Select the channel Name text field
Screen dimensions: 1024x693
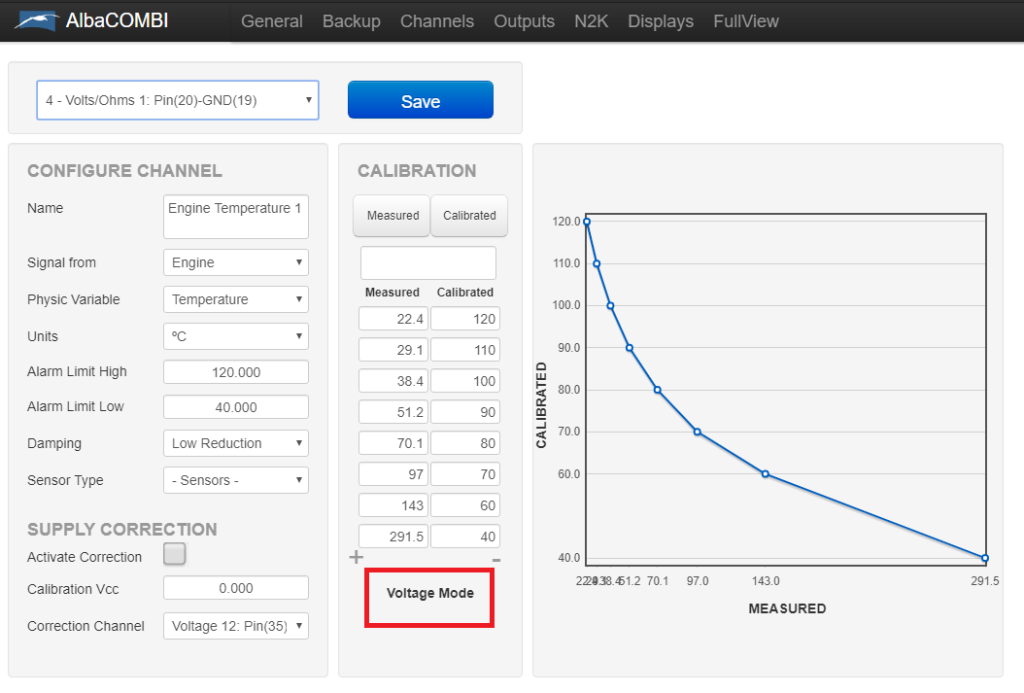(236, 216)
